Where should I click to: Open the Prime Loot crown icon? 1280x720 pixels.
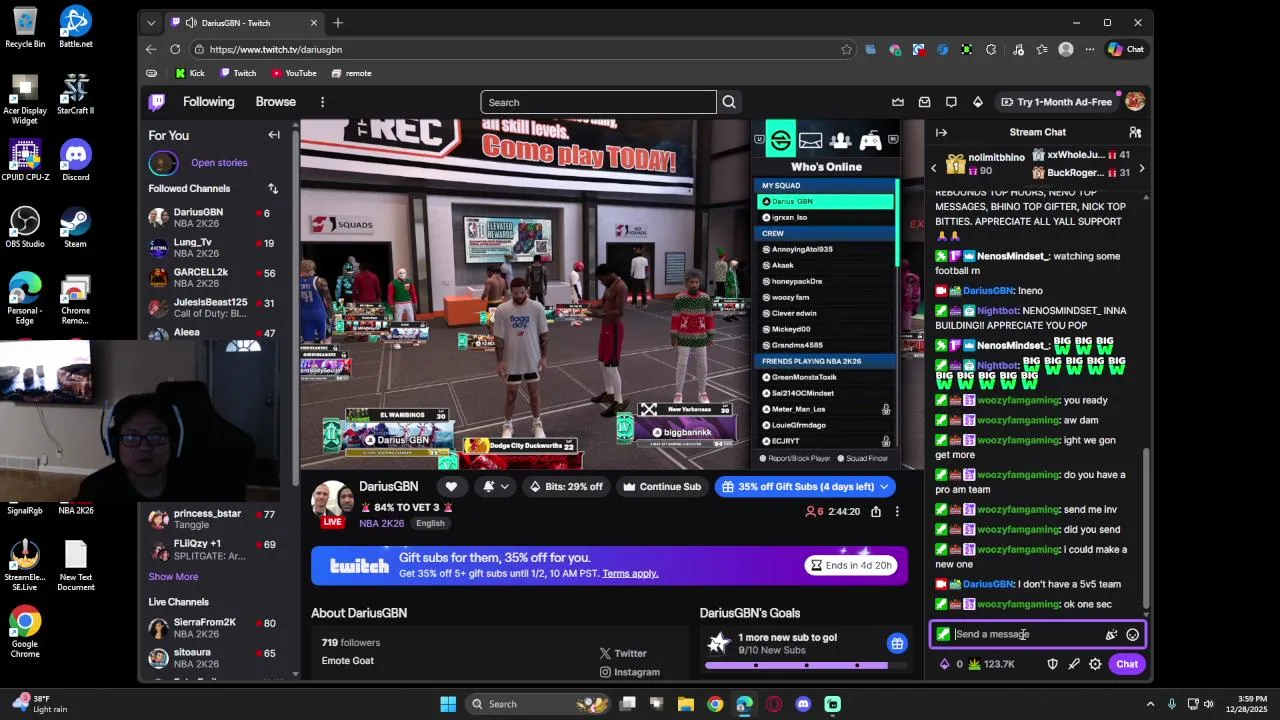898,102
